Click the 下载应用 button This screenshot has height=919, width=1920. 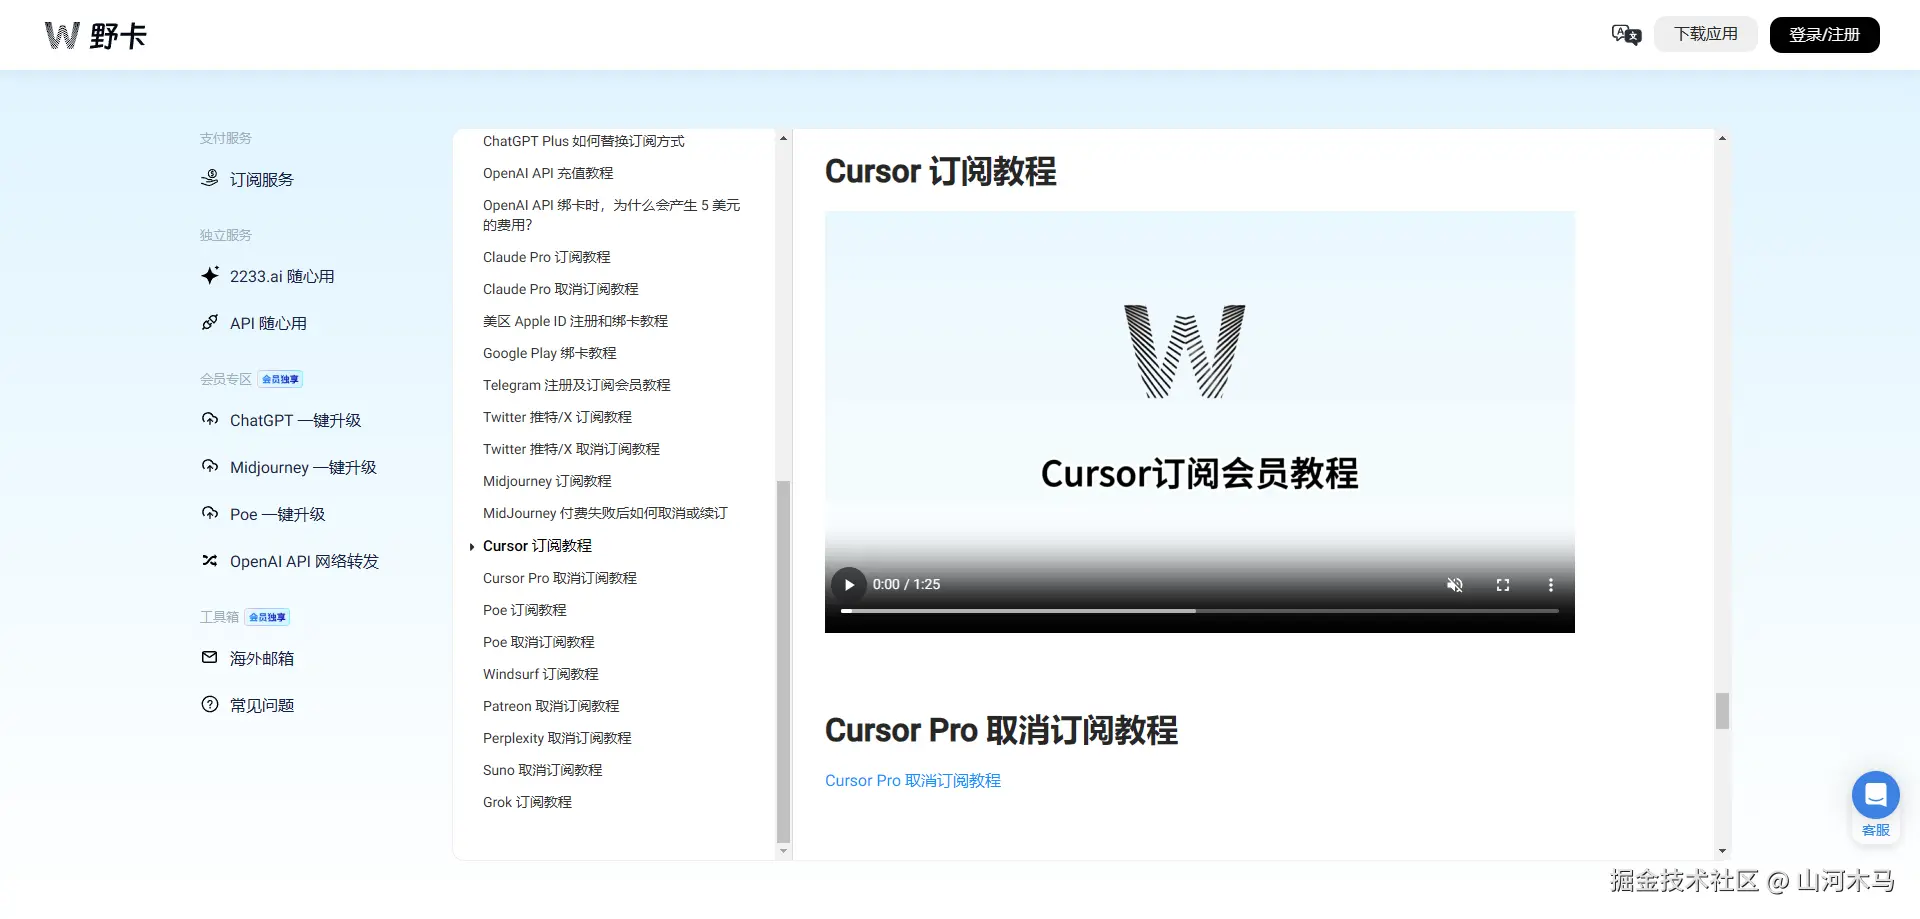[x=1706, y=35]
